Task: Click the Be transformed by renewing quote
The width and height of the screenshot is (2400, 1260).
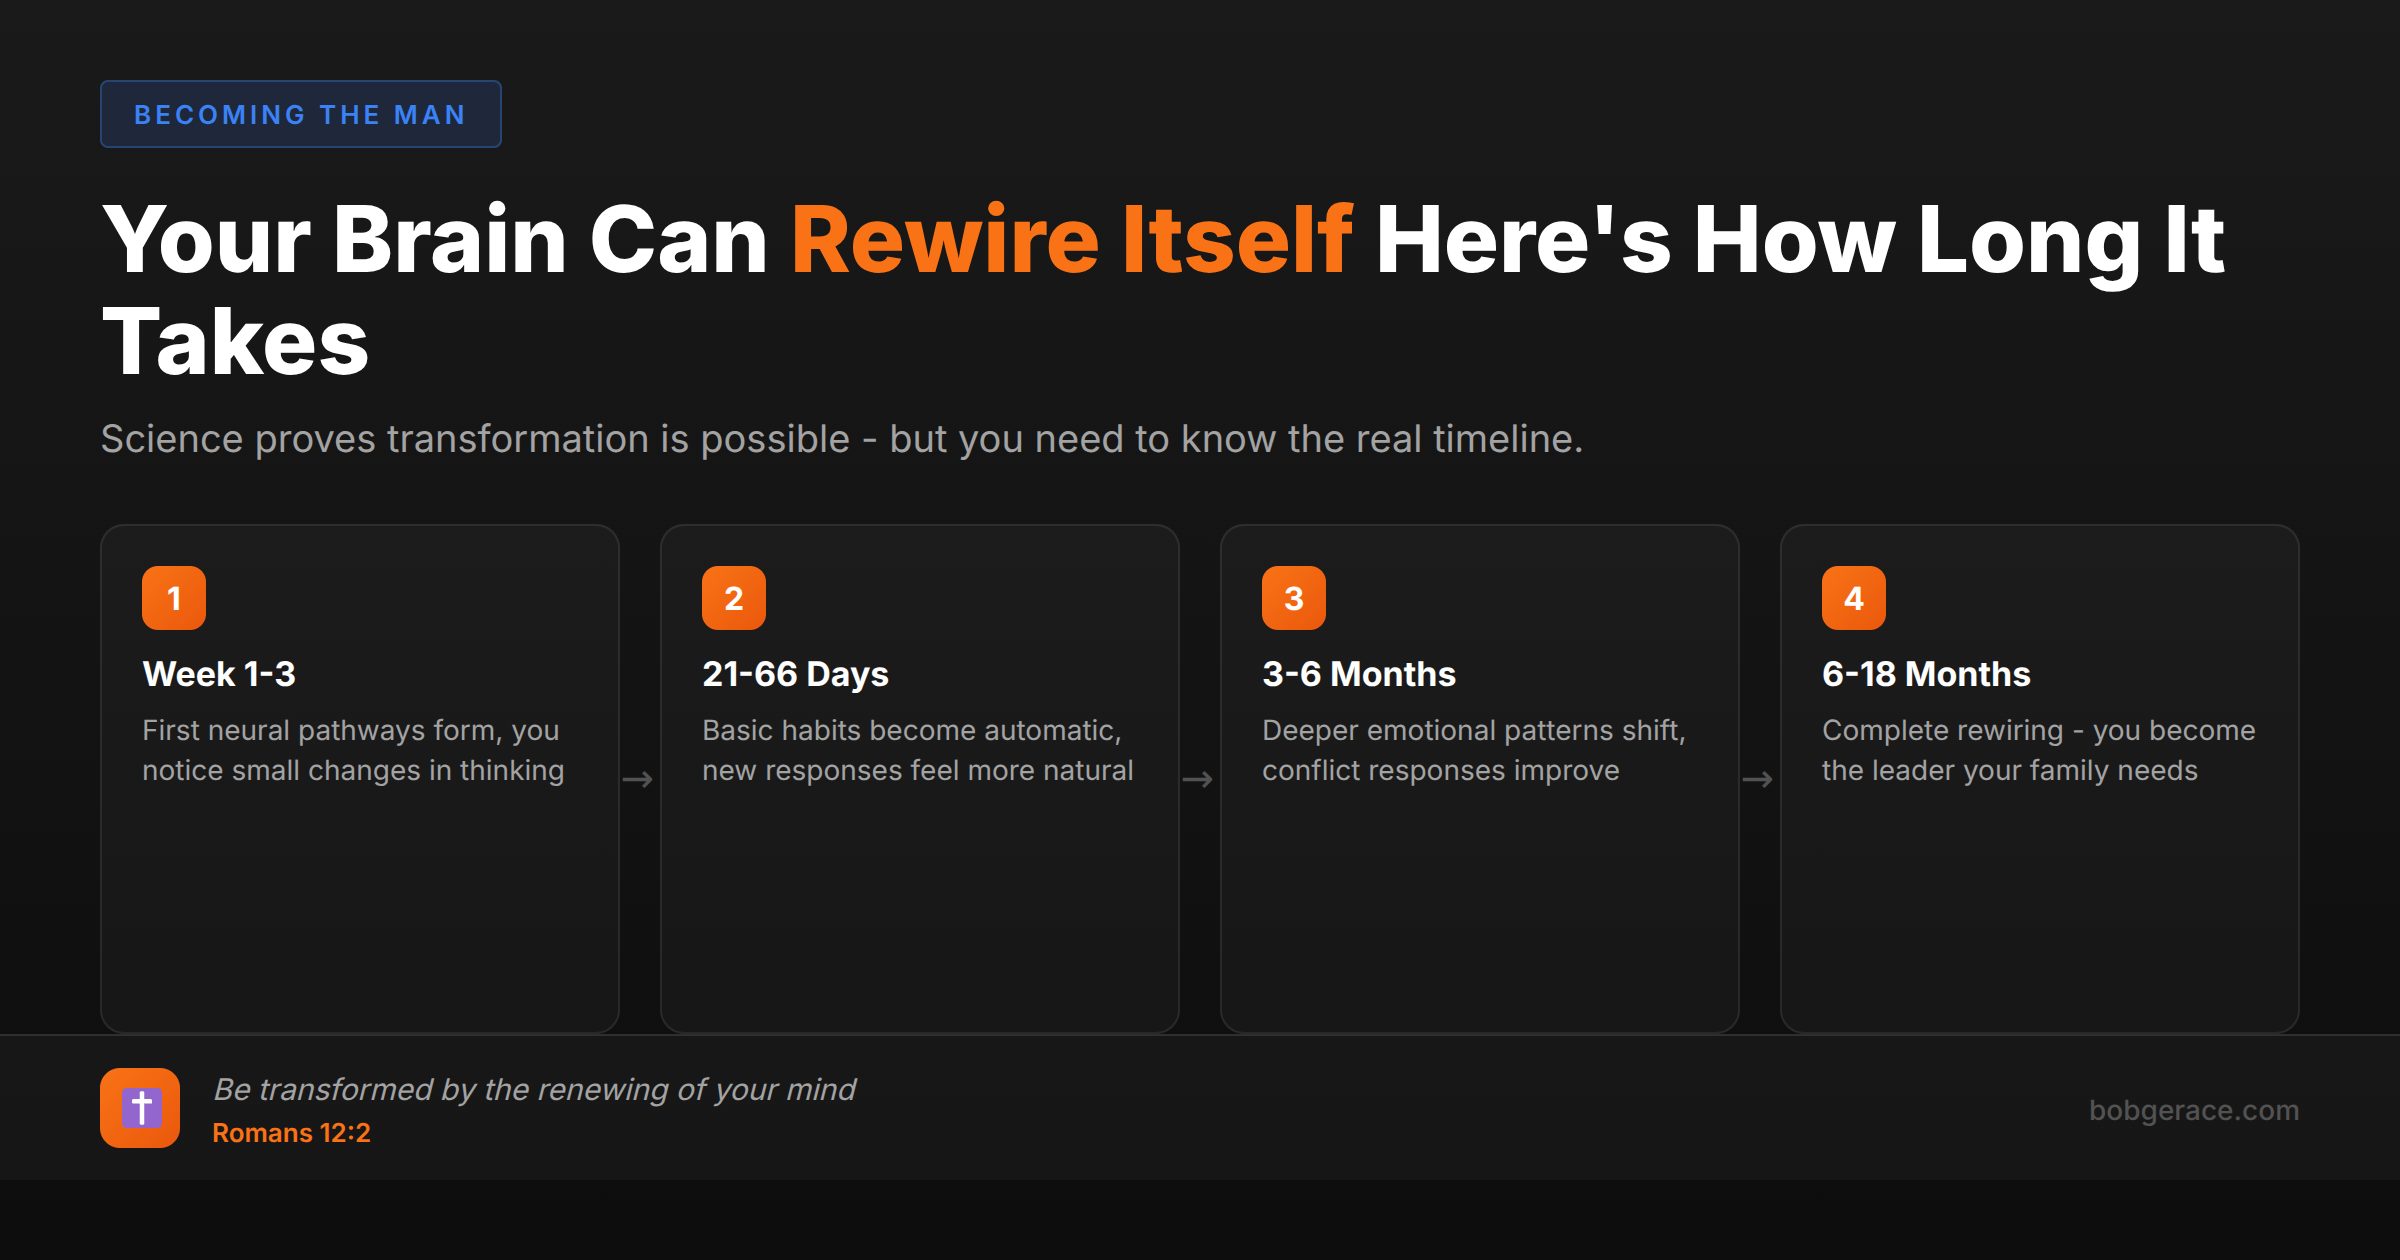Action: pos(535,1089)
